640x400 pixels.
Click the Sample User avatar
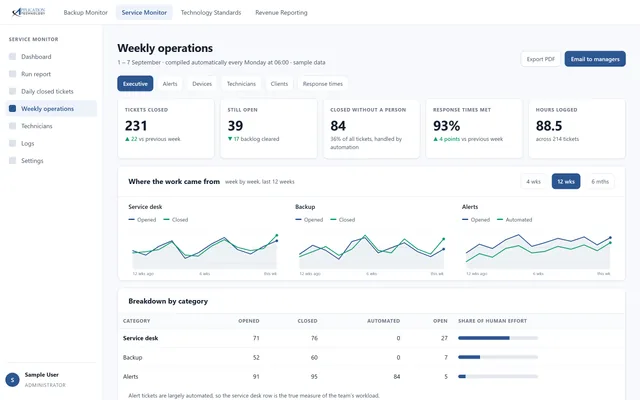click(x=12, y=380)
